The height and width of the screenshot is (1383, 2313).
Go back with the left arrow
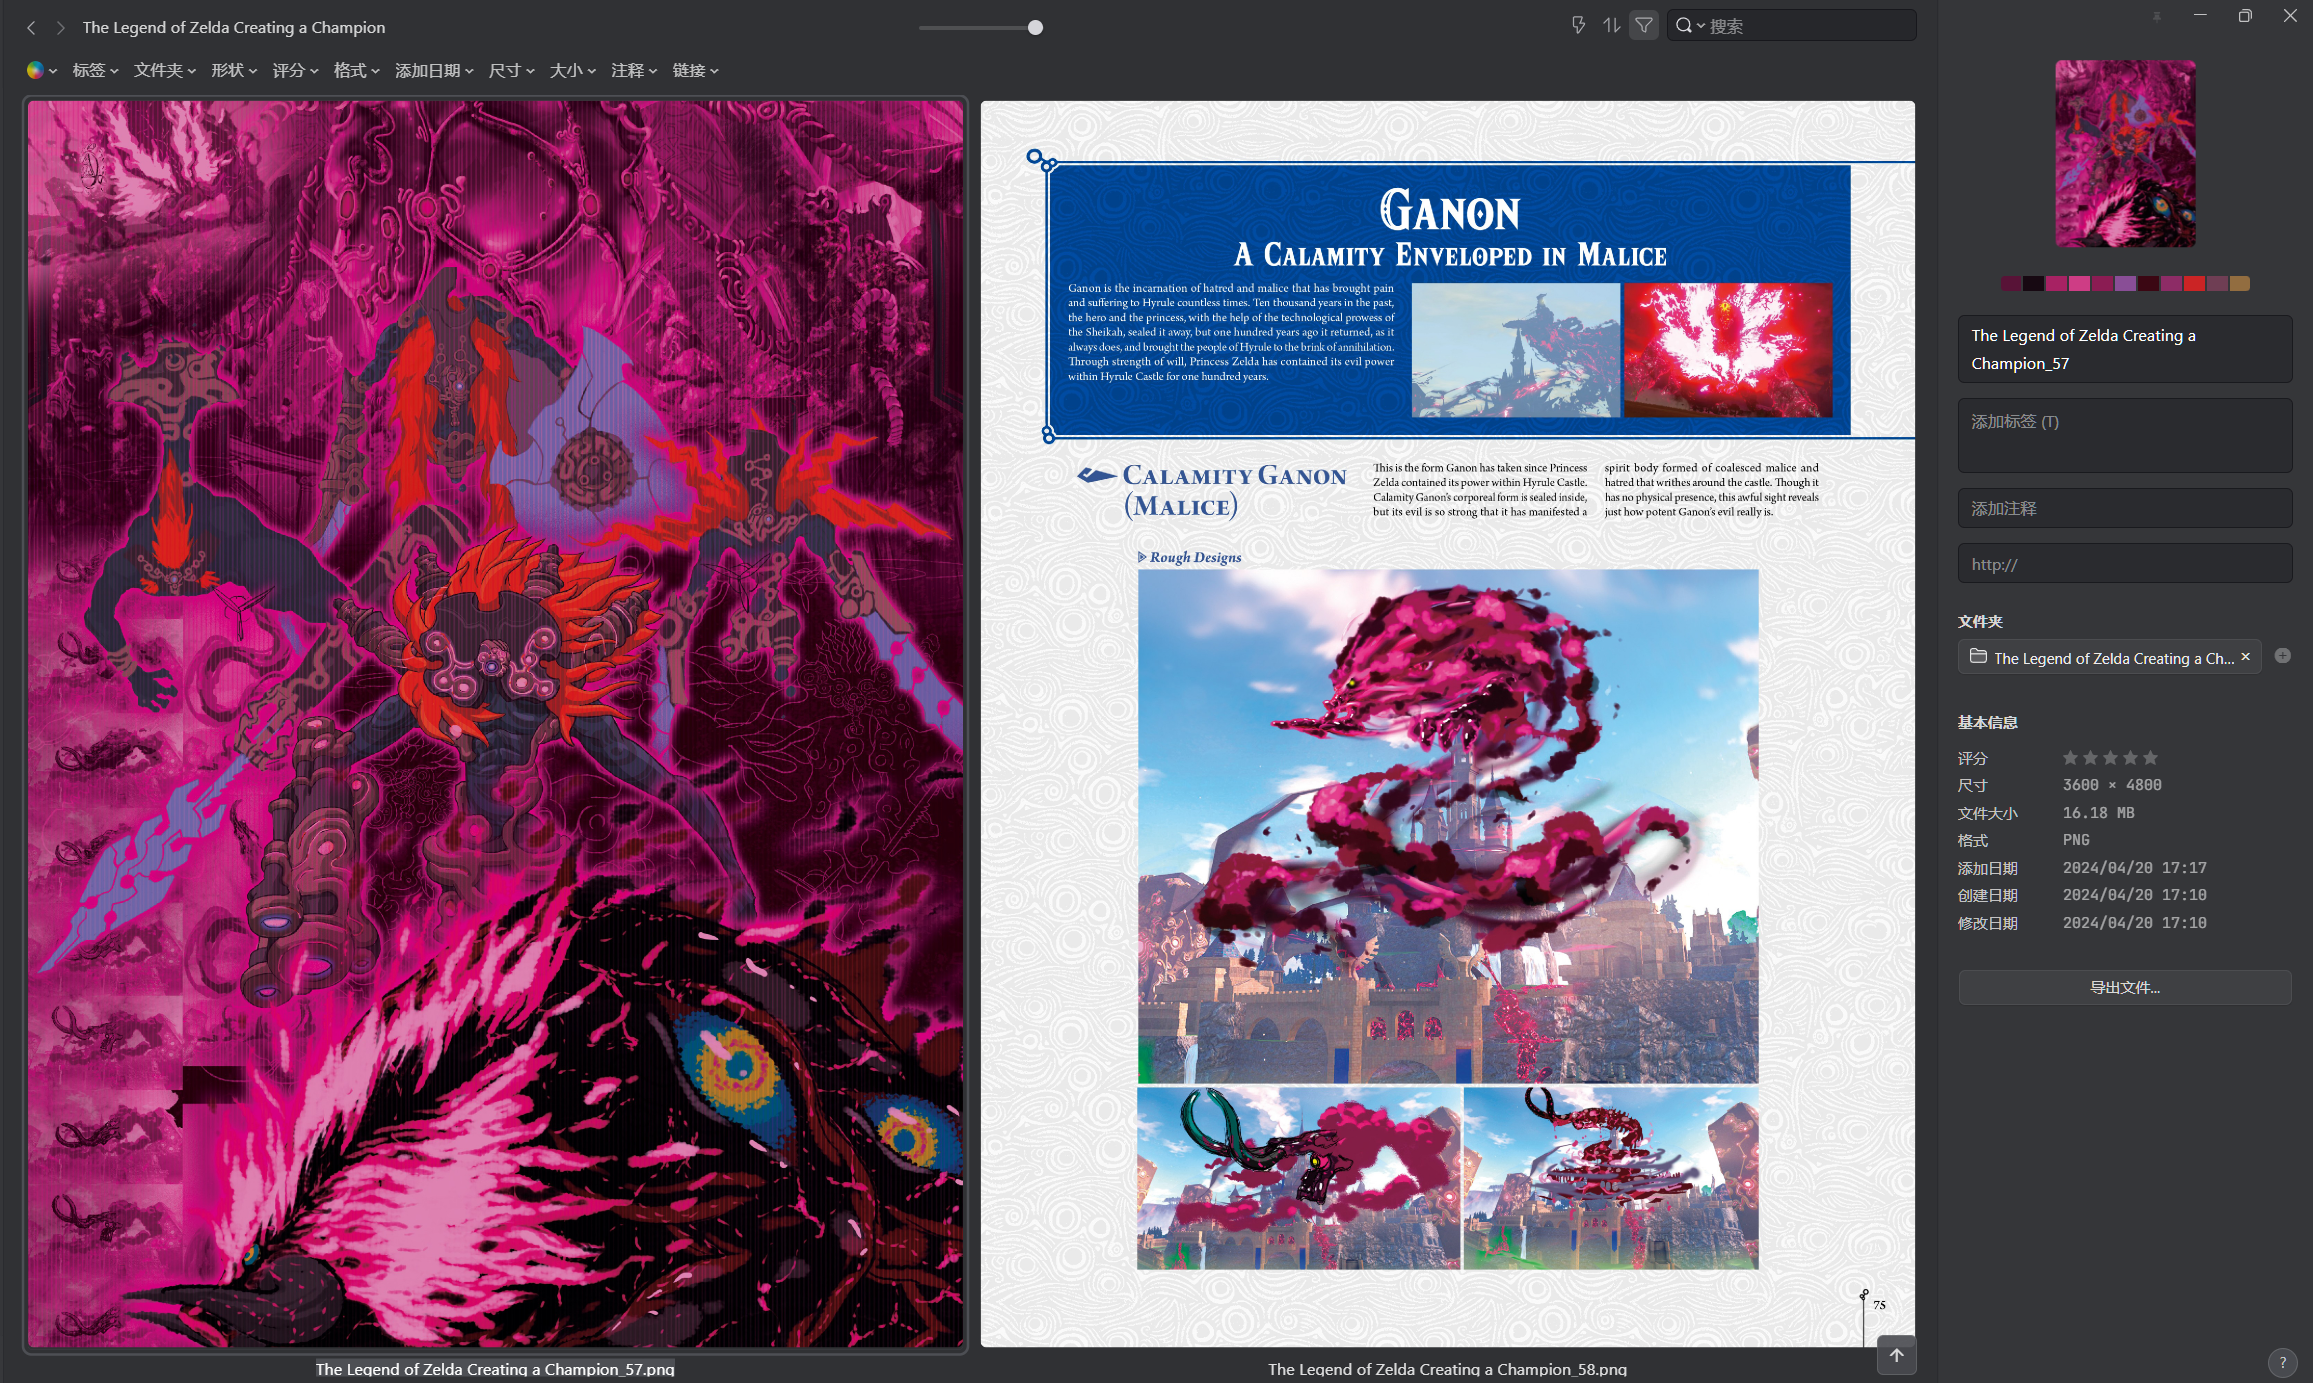pyautogui.click(x=31, y=28)
